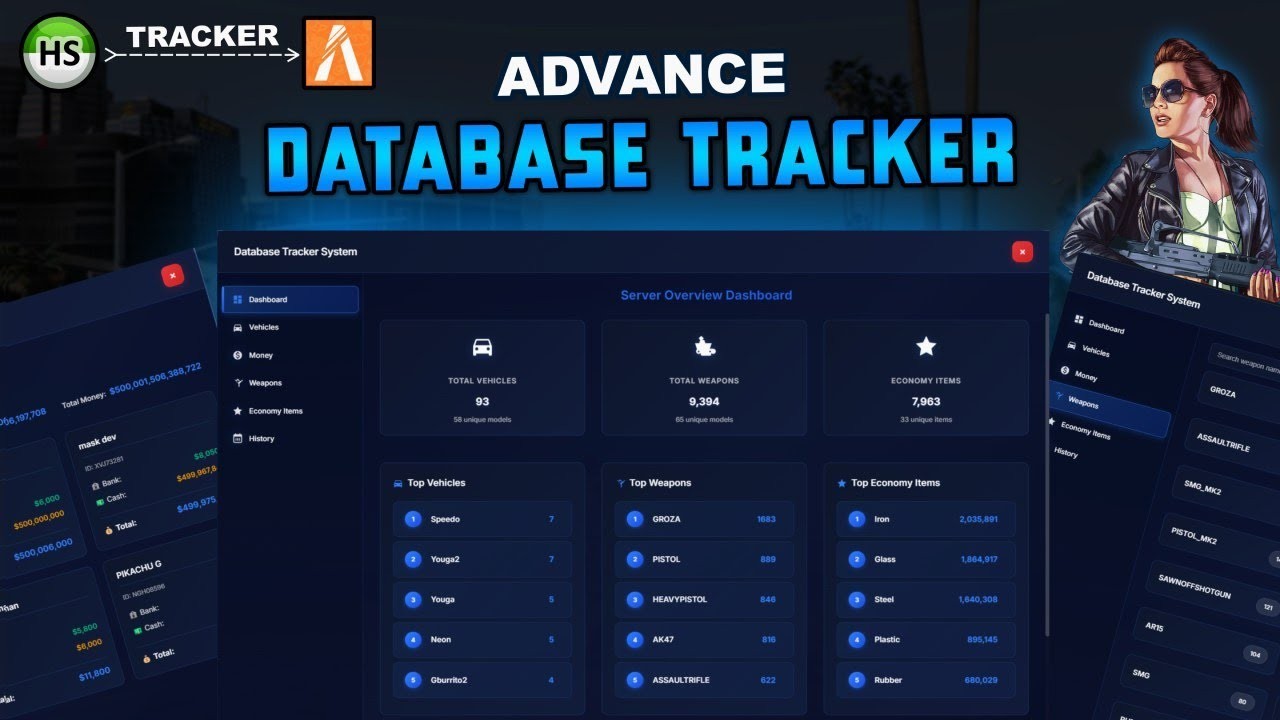Select the ASSAULTRIFLE row in Top Weapons
Viewport: 1280px width, 720px height.
click(x=705, y=680)
